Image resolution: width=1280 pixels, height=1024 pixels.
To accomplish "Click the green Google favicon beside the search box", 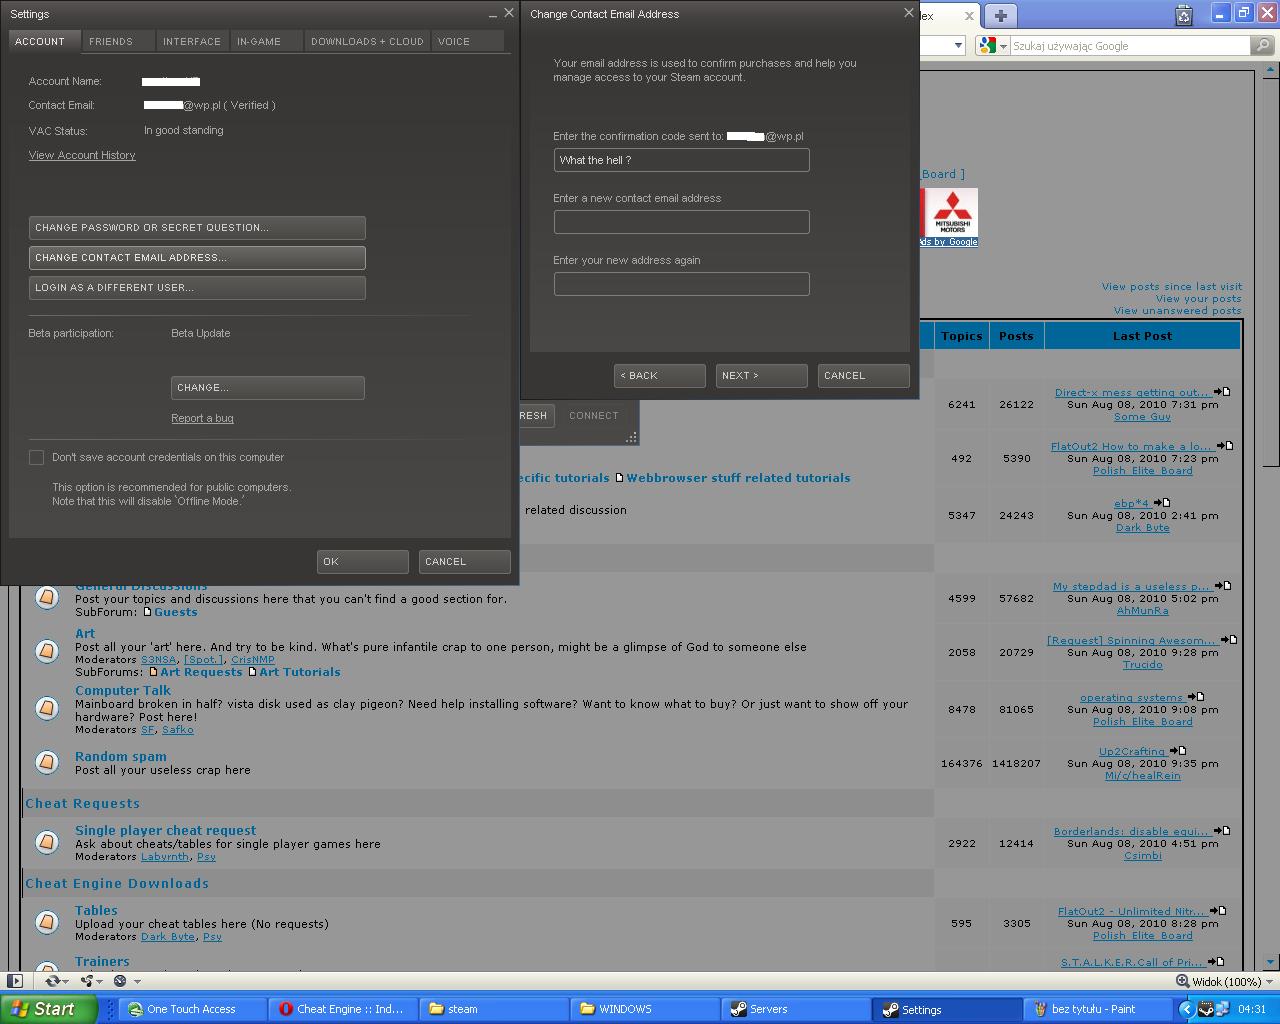I will 987,45.
